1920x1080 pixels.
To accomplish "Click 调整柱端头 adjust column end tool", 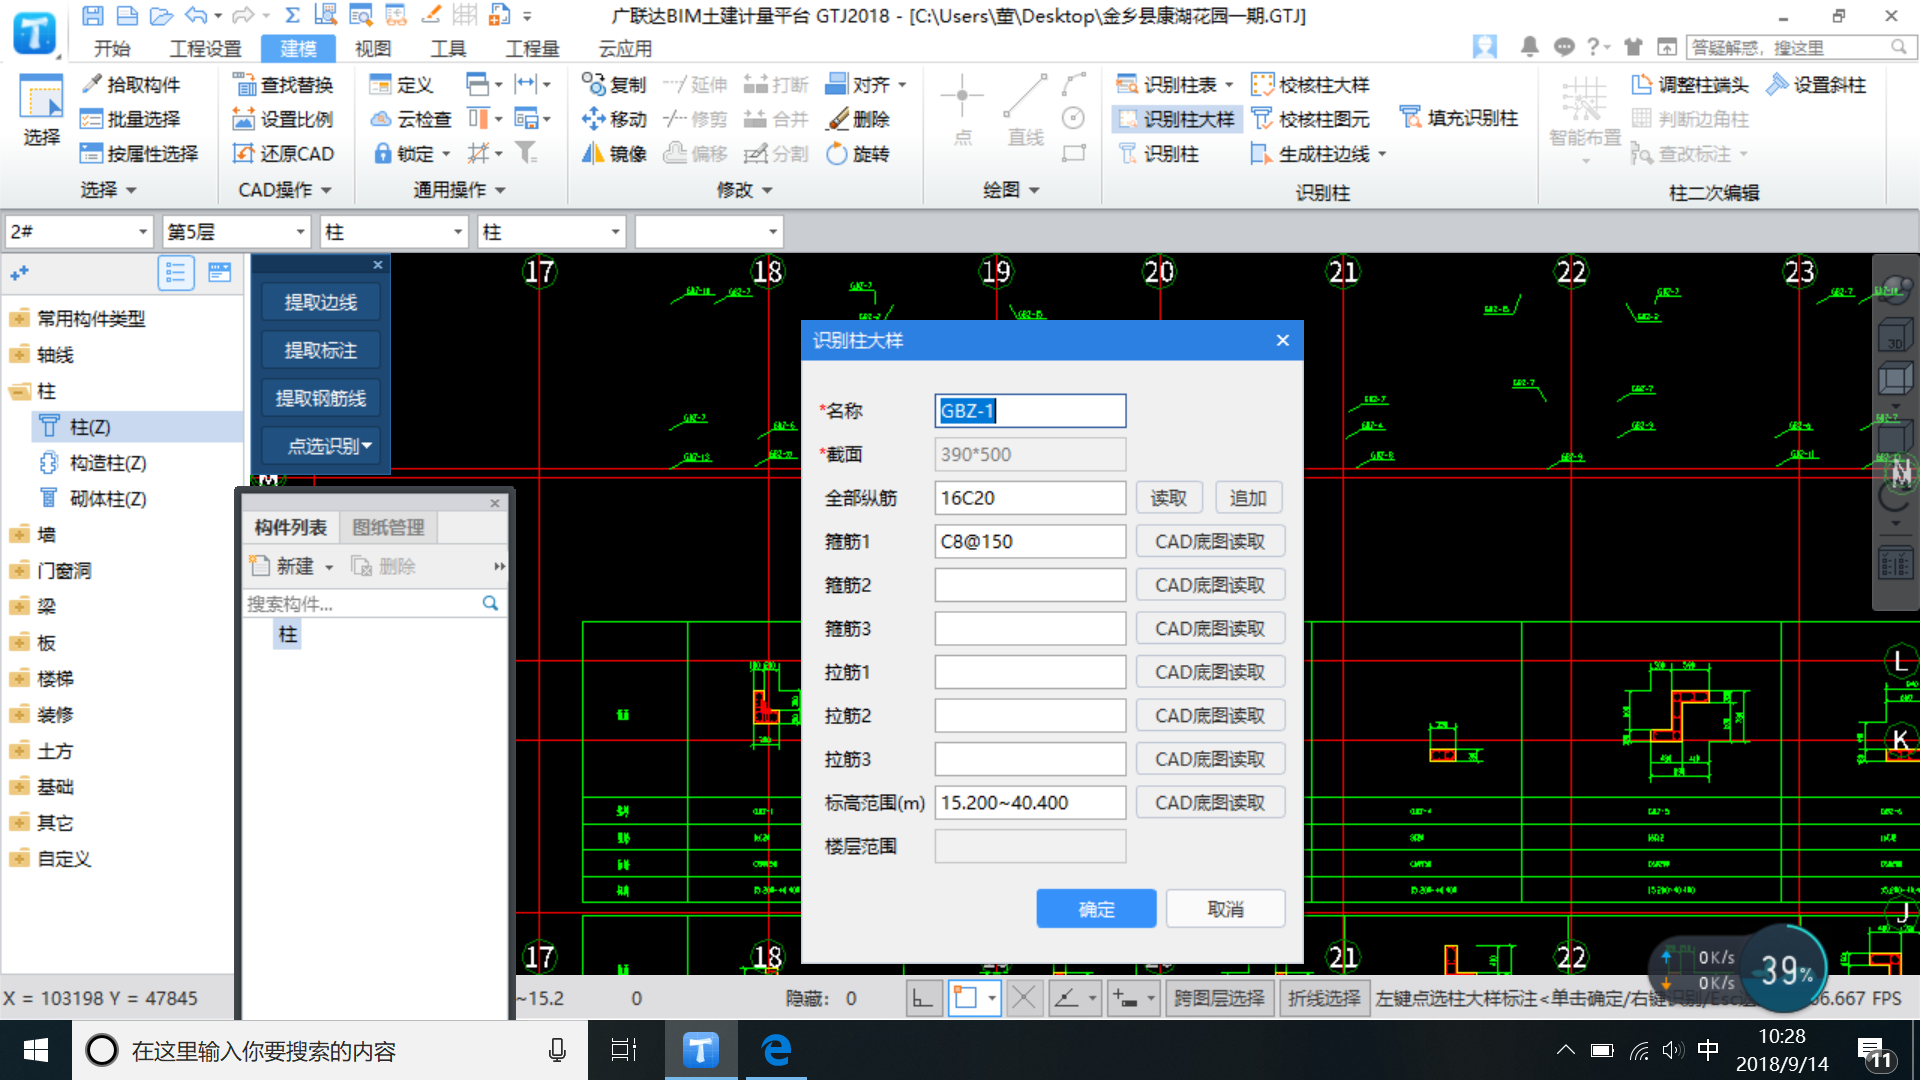I will coord(1690,85).
